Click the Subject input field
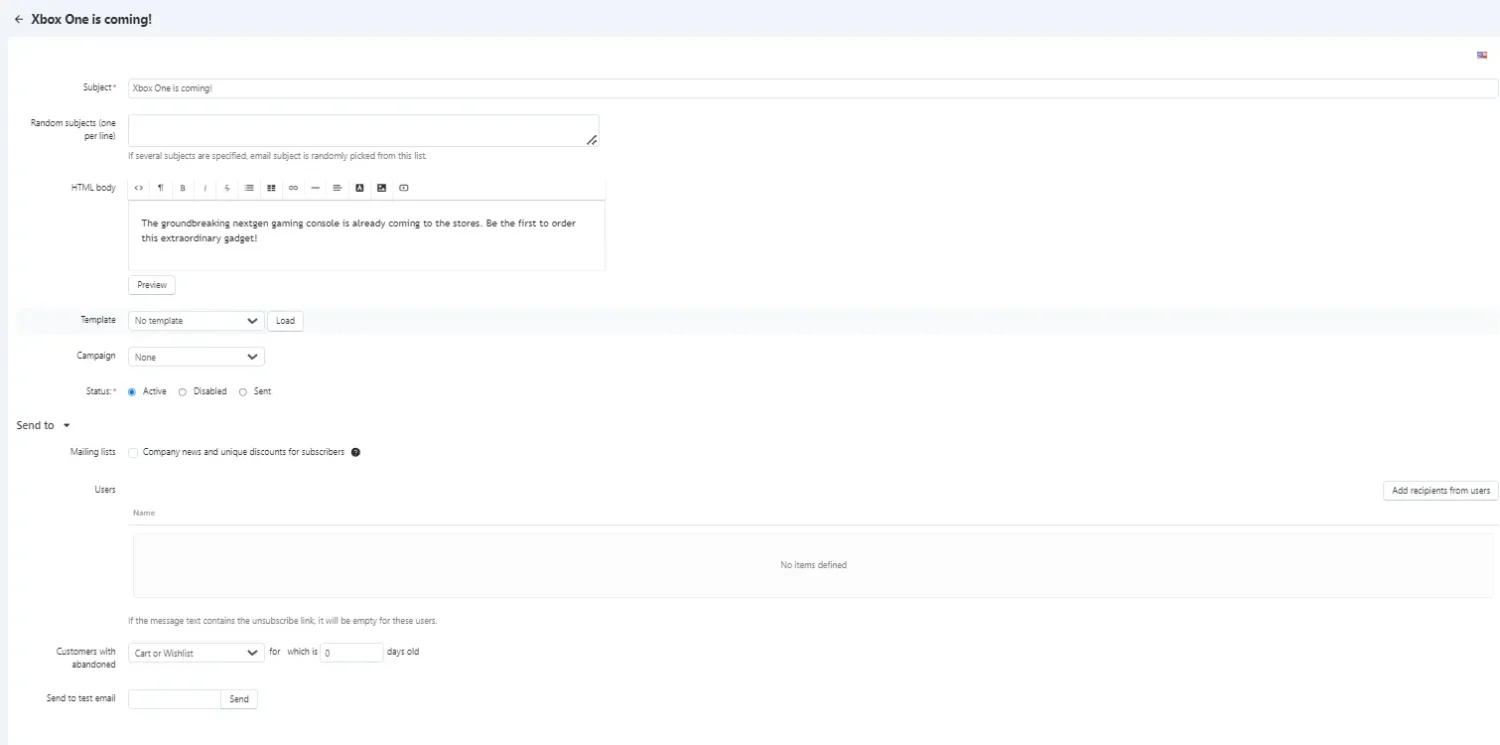This screenshot has width=1500, height=745. tap(813, 88)
